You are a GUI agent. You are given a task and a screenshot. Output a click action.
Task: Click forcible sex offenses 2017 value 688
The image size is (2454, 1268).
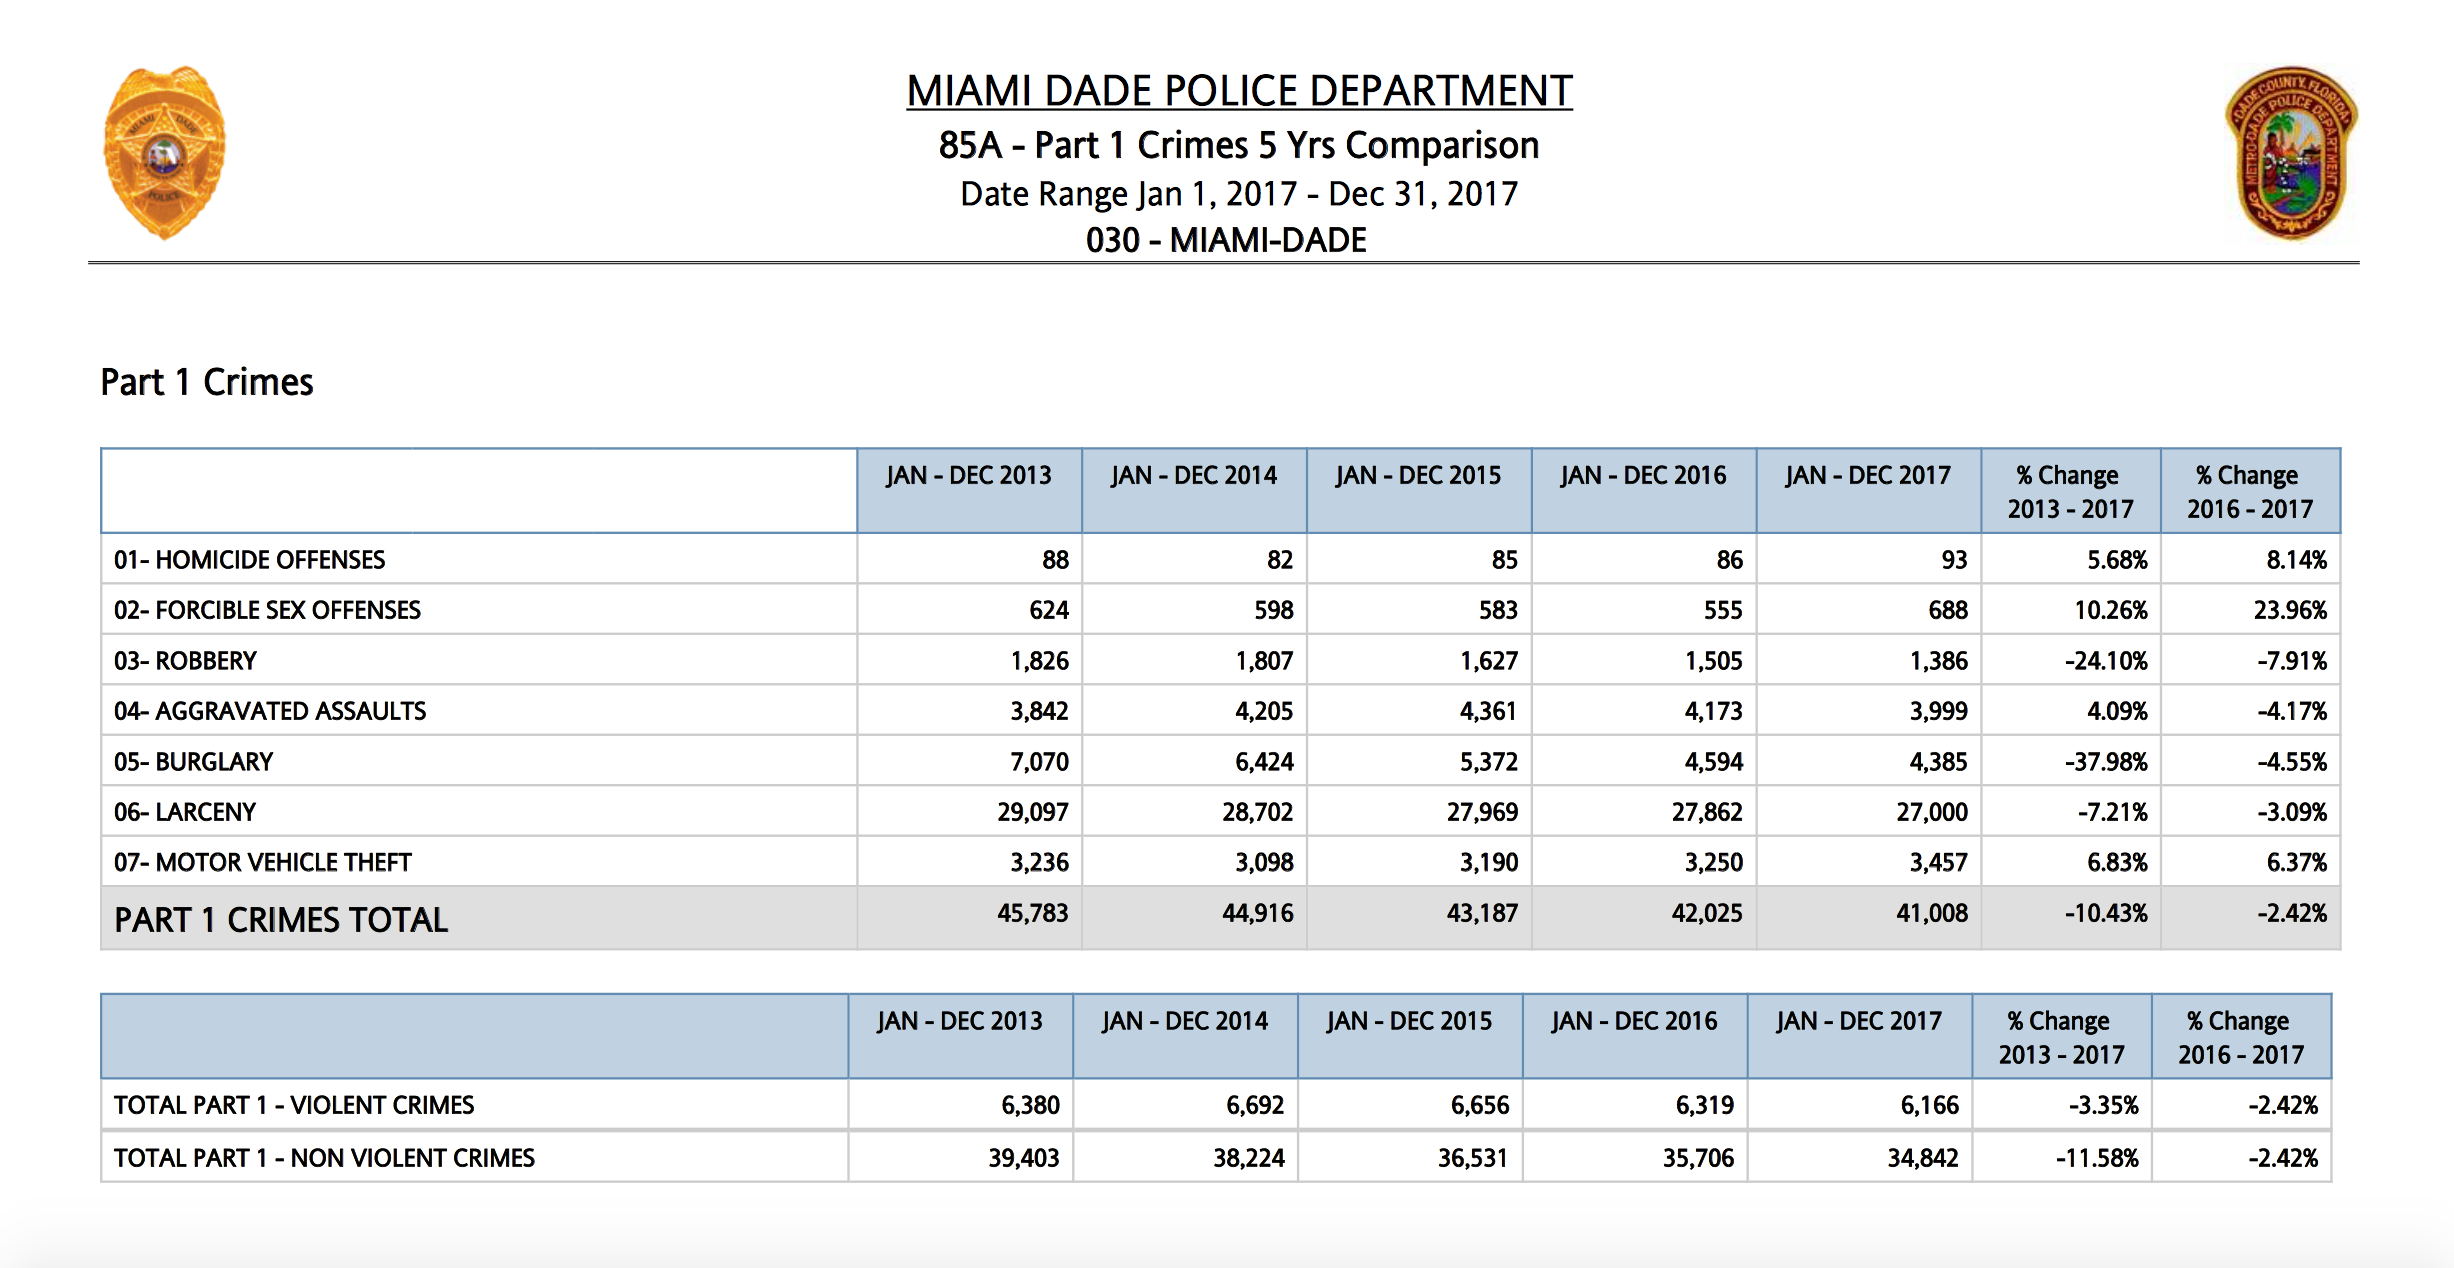click(1948, 610)
